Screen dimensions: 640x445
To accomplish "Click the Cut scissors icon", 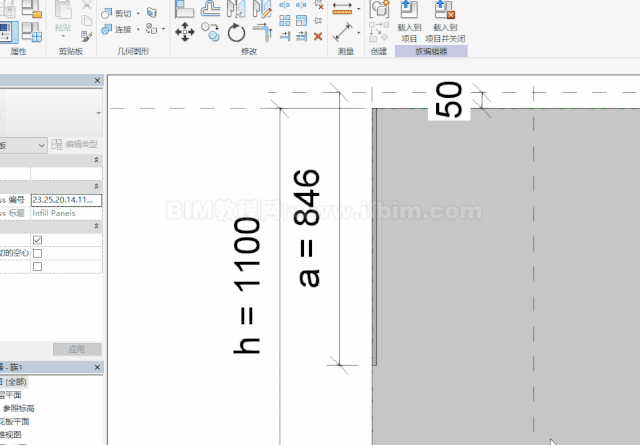I will tap(87, 5).
